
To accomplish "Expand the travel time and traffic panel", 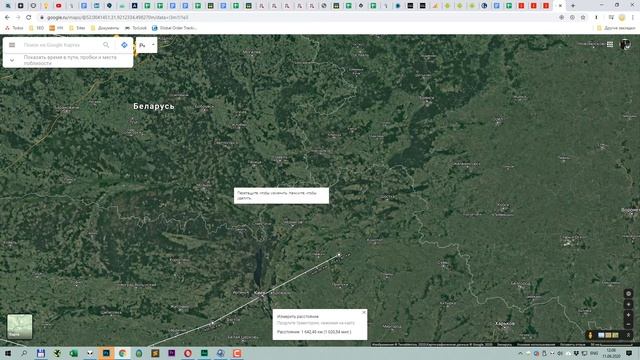I will click(68, 60).
